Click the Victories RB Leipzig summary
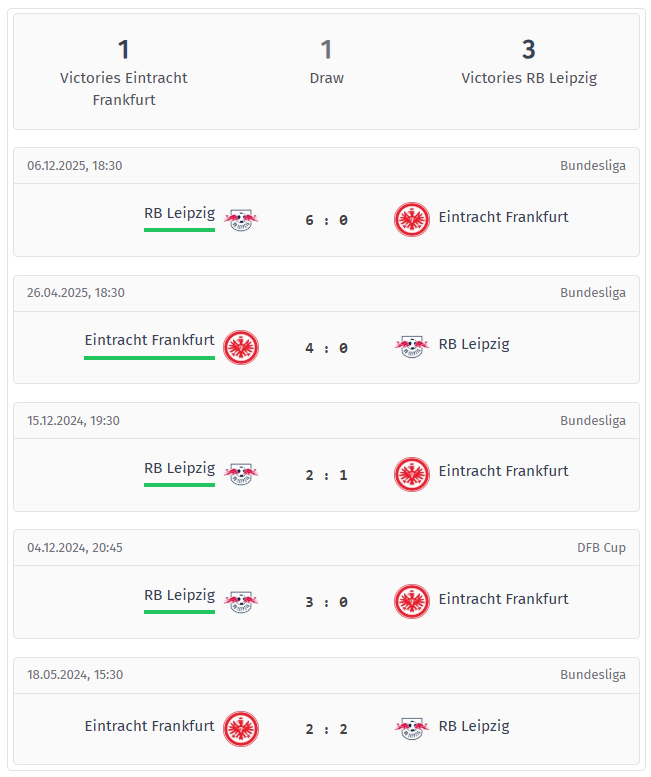The width and height of the screenshot is (651, 777). [528, 60]
